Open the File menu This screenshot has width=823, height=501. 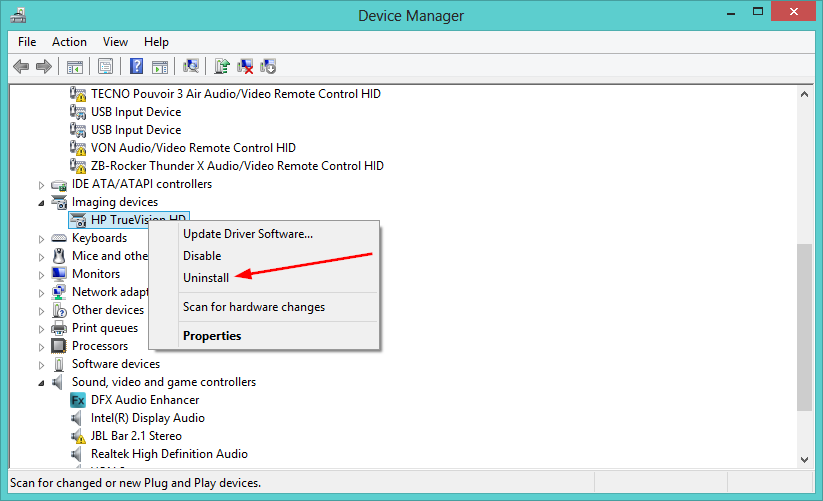click(27, 42)
